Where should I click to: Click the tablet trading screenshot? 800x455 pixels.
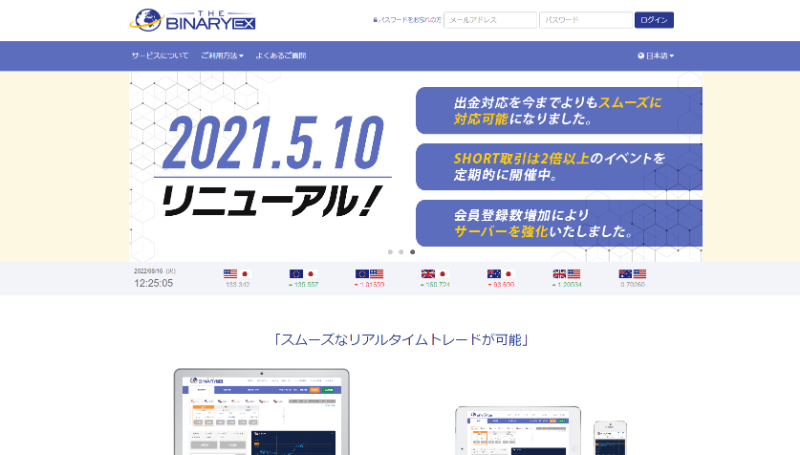click(x=518, y=431)
